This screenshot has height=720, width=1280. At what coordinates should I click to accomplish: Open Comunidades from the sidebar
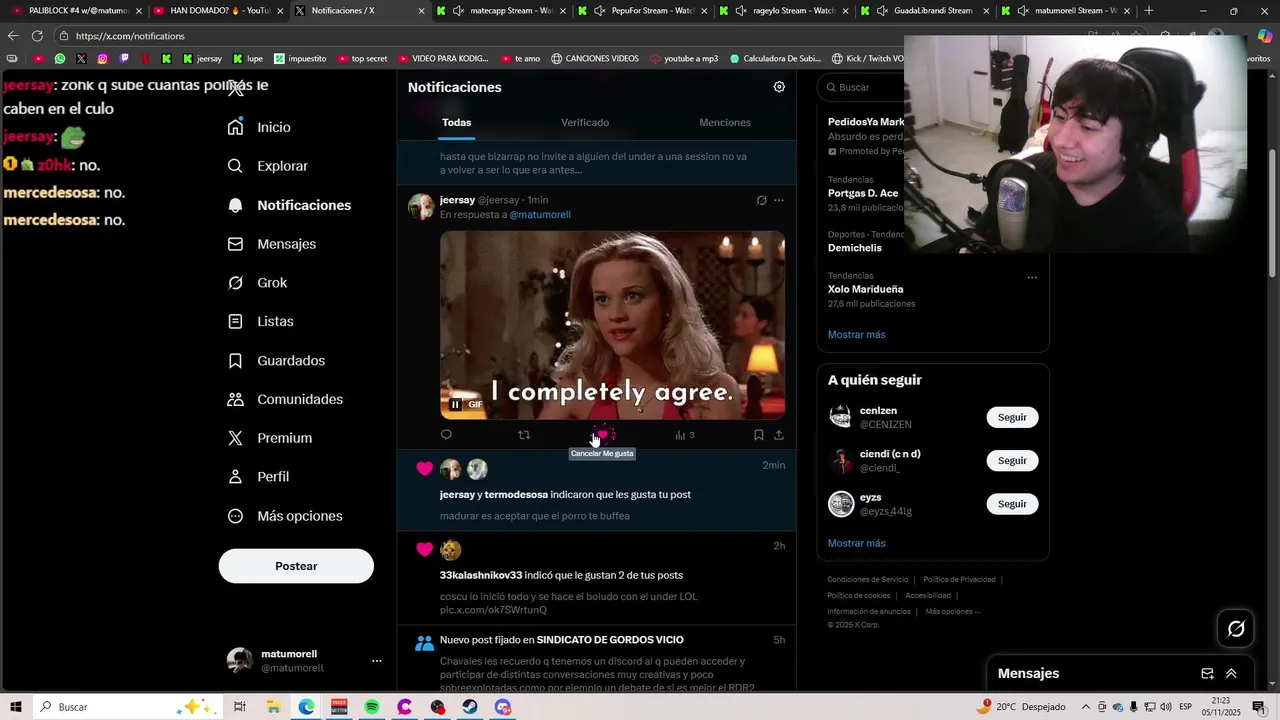[x=285, y=399]
